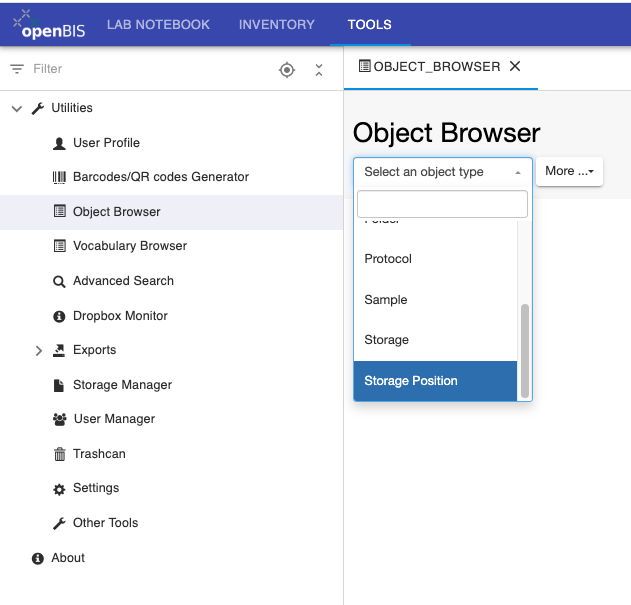Collapse the Select an object type dropdown
The height and width of the screenshot is (605, 631).
point(443,172)
